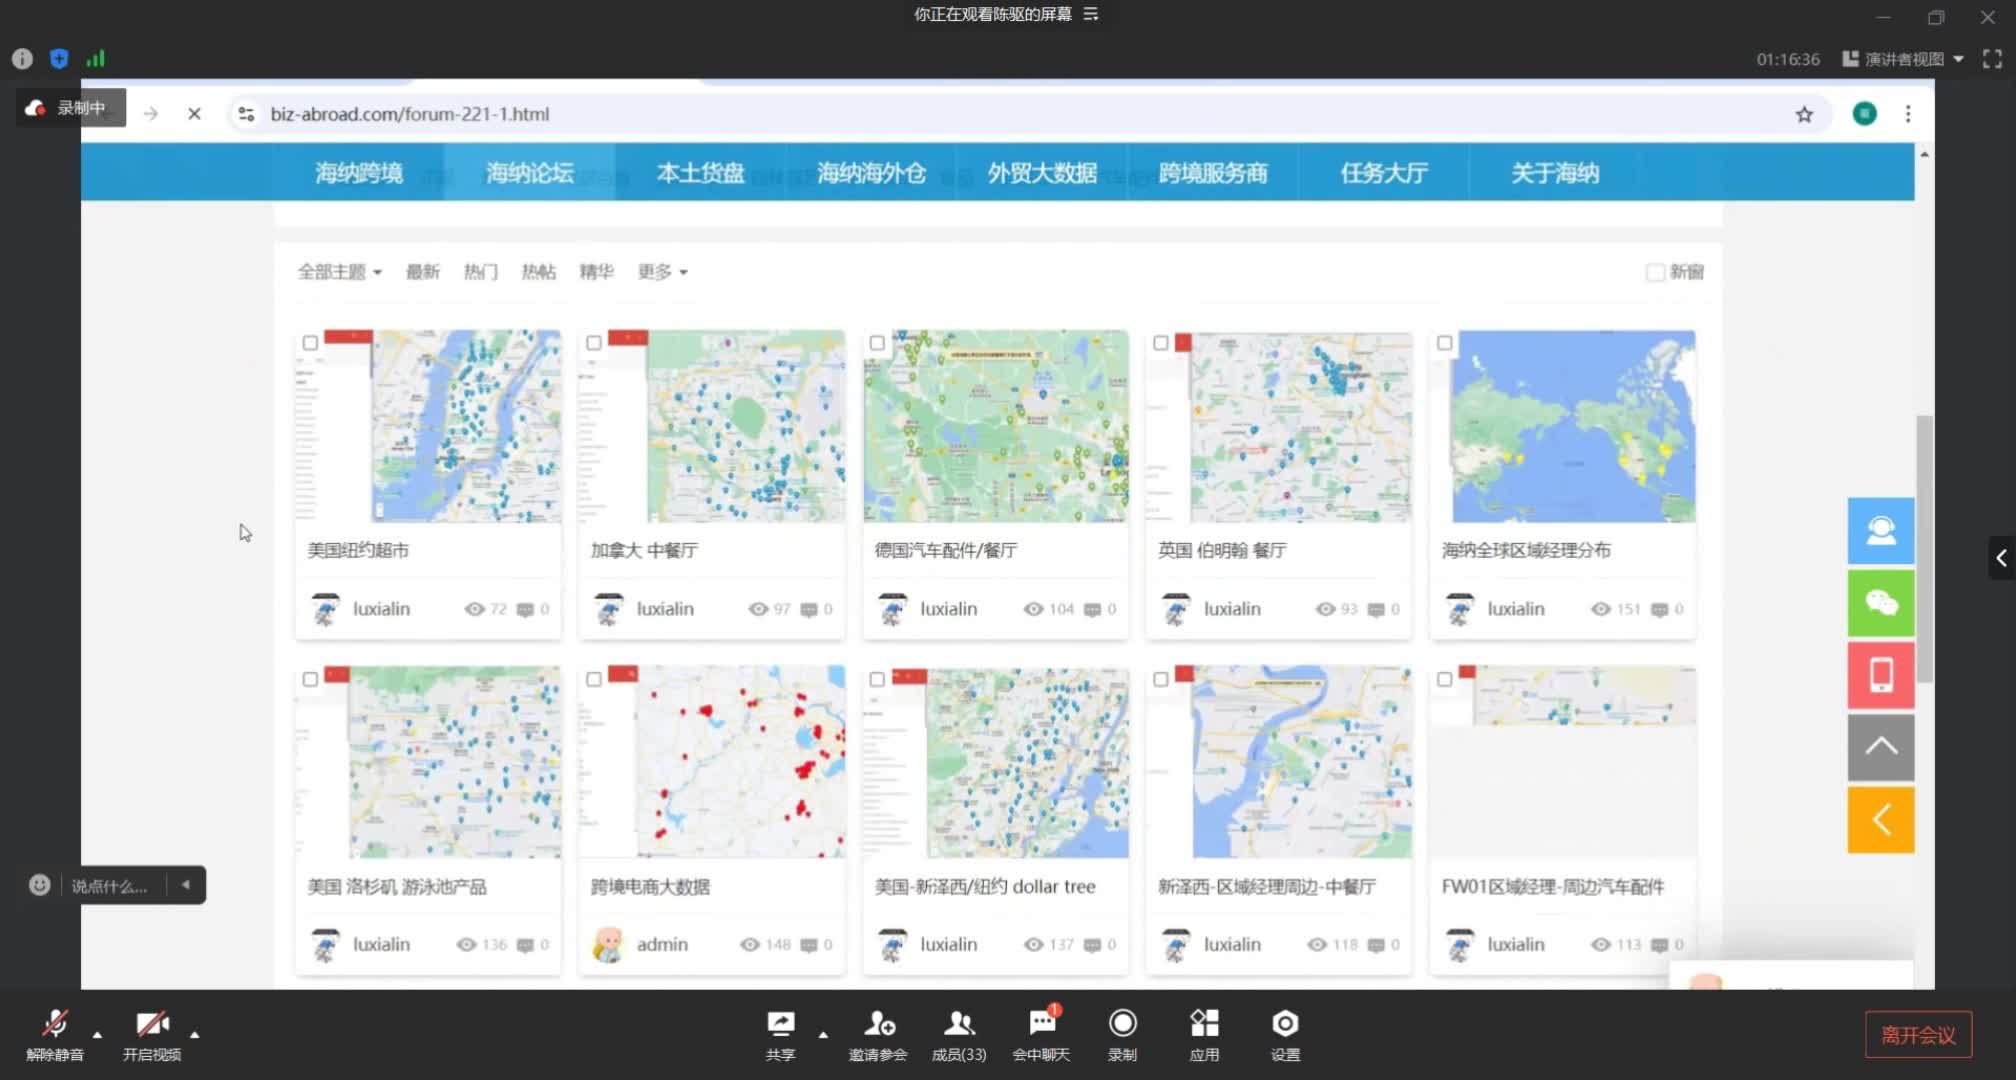Image resolution: width=2016 pixels, height=1080 pixels.
Task: Open the 任务大厅 navigation tab
Action: pos(1384,173)
